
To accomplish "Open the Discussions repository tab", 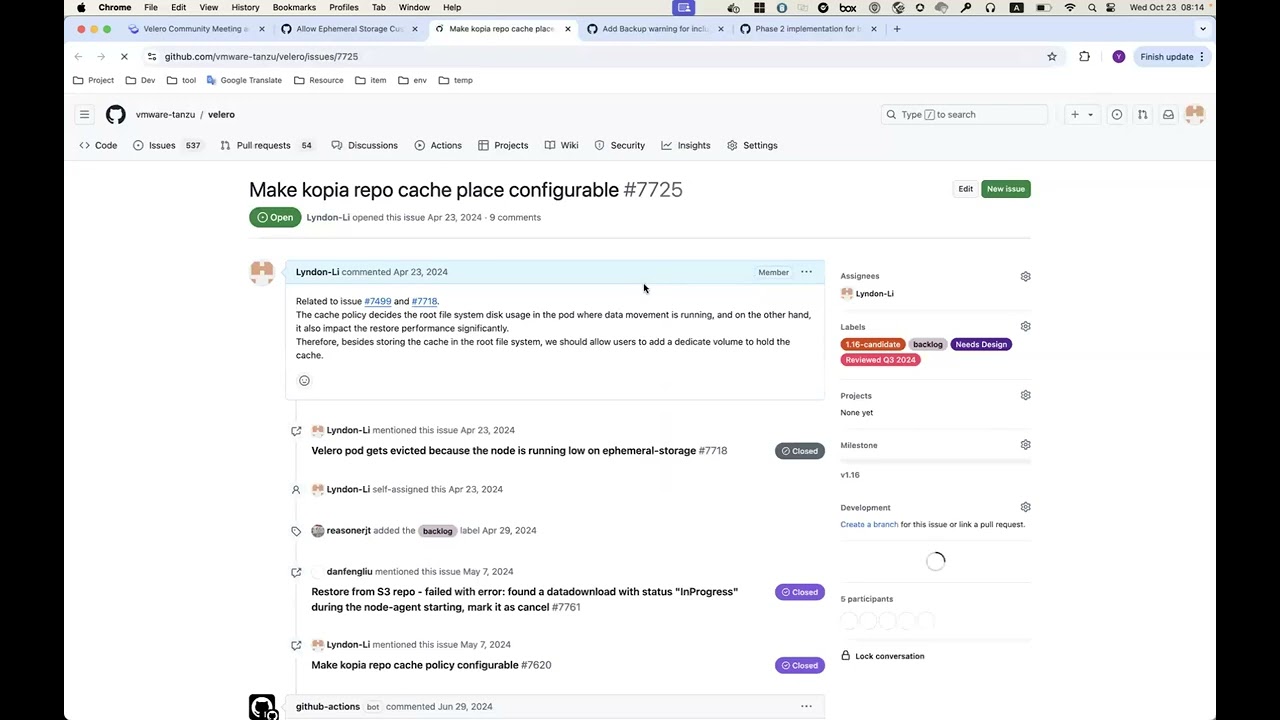I will [364, 146].
